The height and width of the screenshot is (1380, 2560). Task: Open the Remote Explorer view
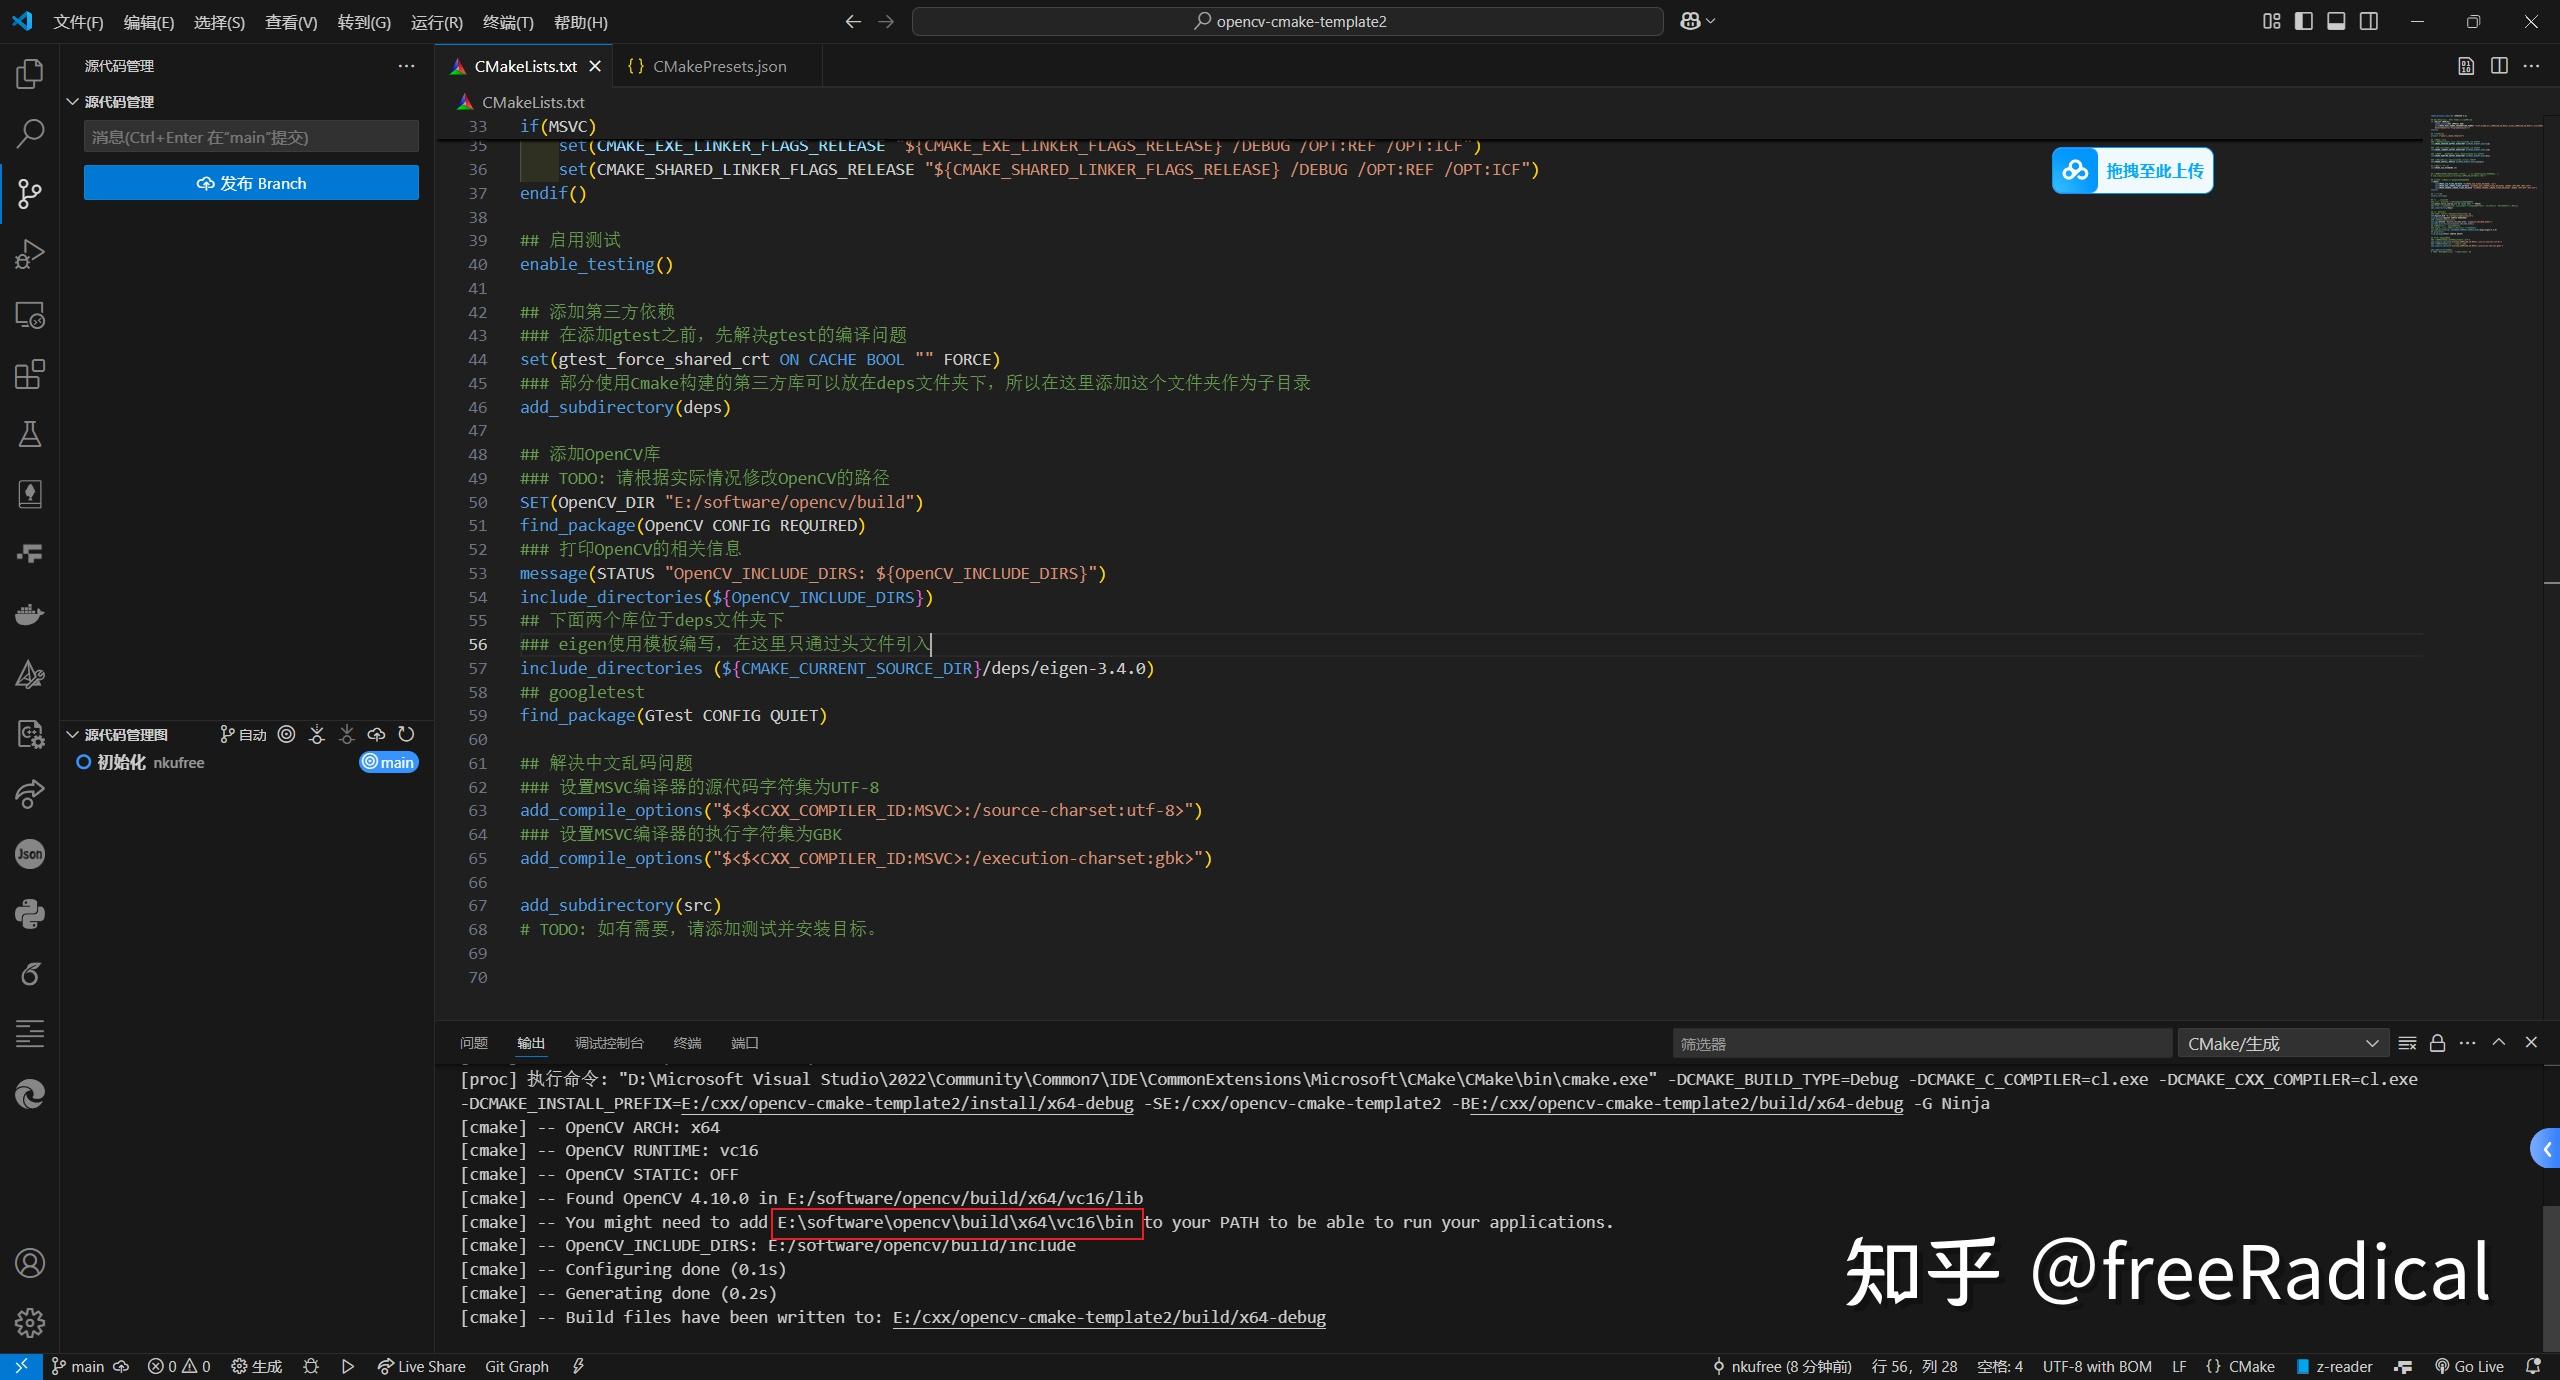point(29,314)
